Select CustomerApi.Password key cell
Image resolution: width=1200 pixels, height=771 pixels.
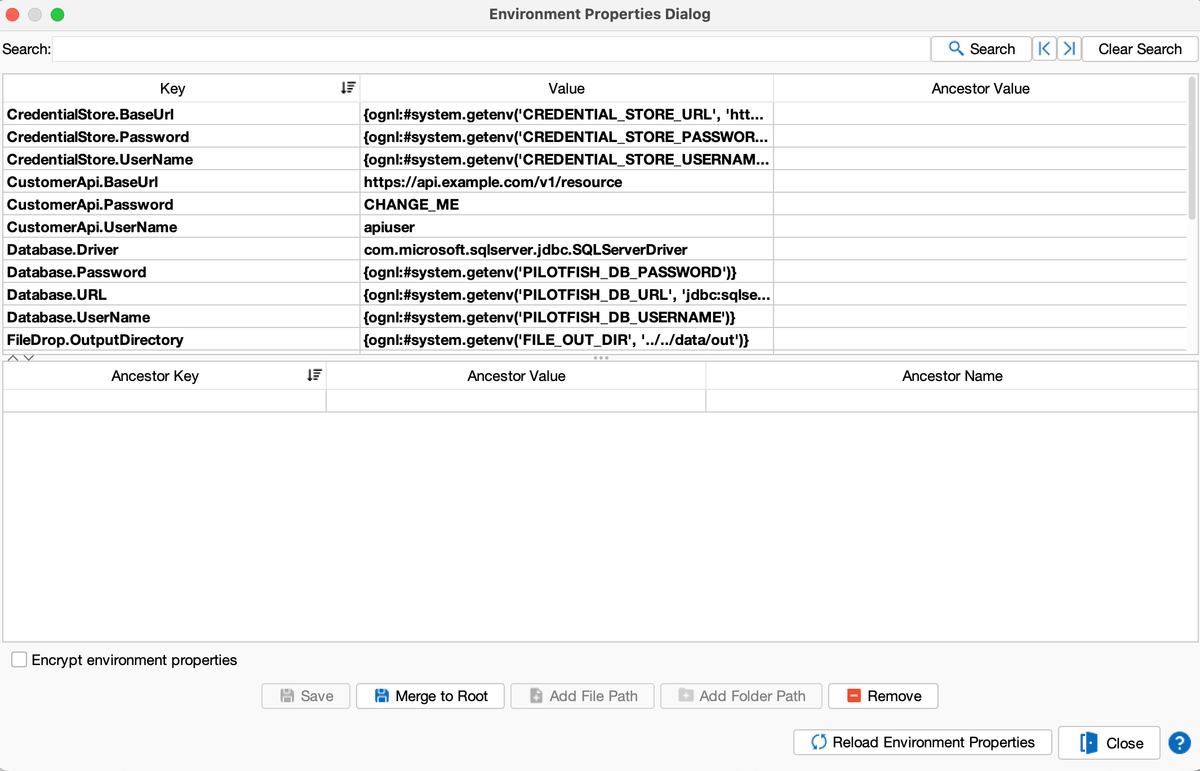(x=181, y=204)
